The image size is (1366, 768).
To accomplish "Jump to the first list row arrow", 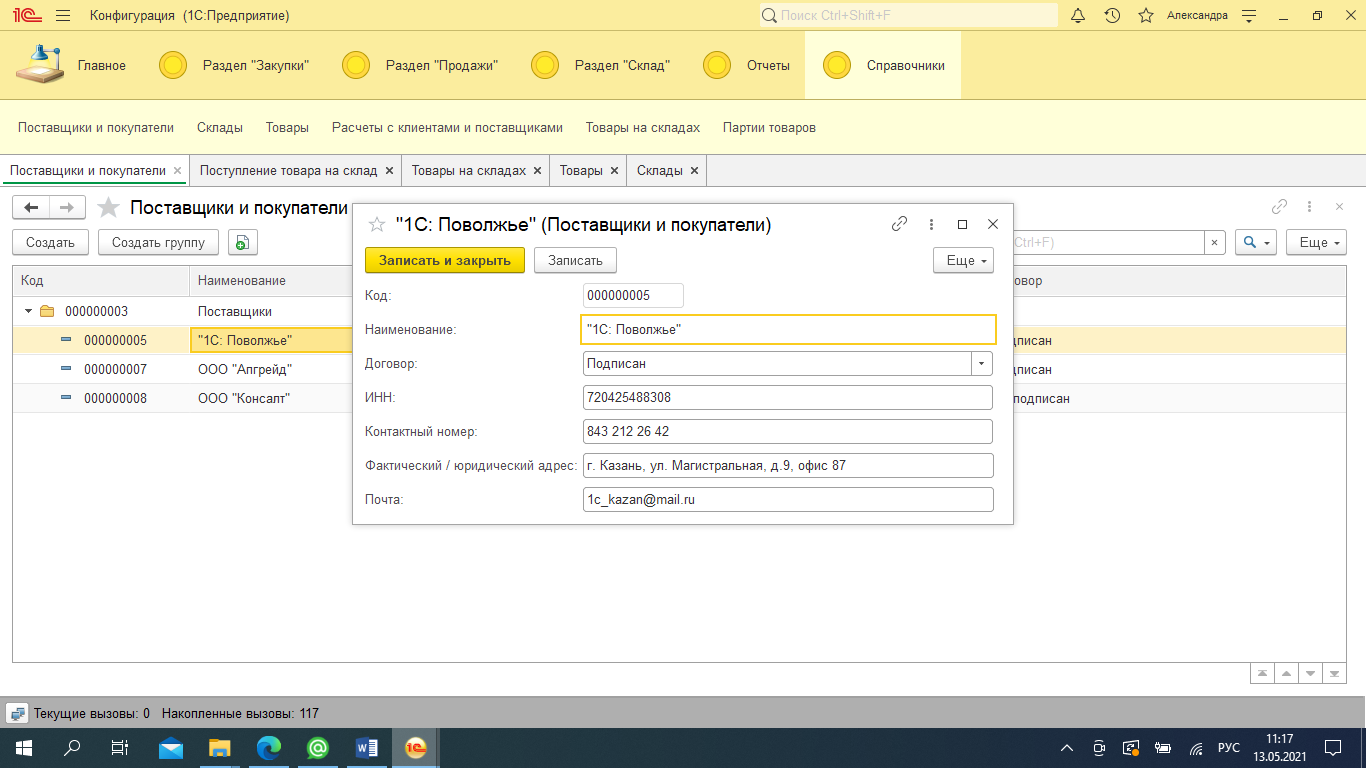I will 1264,673.
